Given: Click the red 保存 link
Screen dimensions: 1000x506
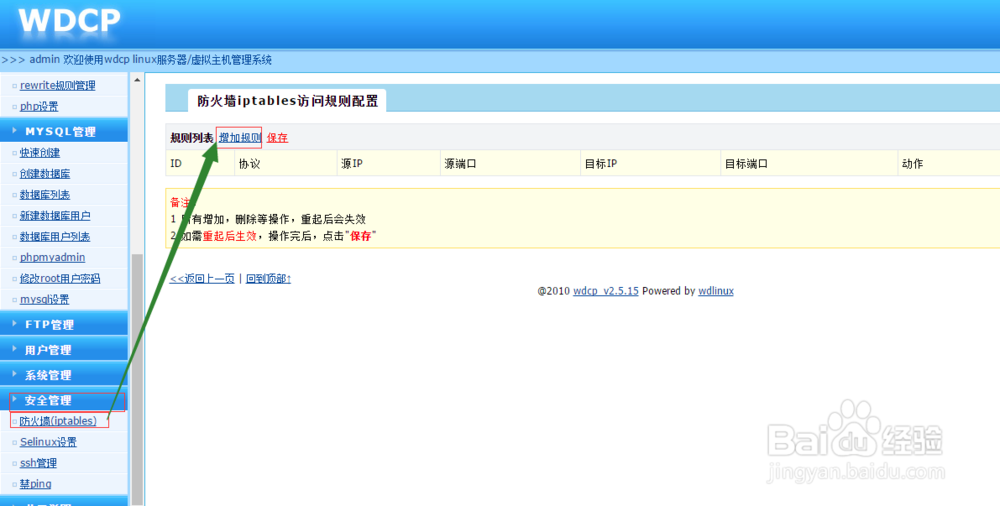Looking at the screenshot, I should pos(277,137).
